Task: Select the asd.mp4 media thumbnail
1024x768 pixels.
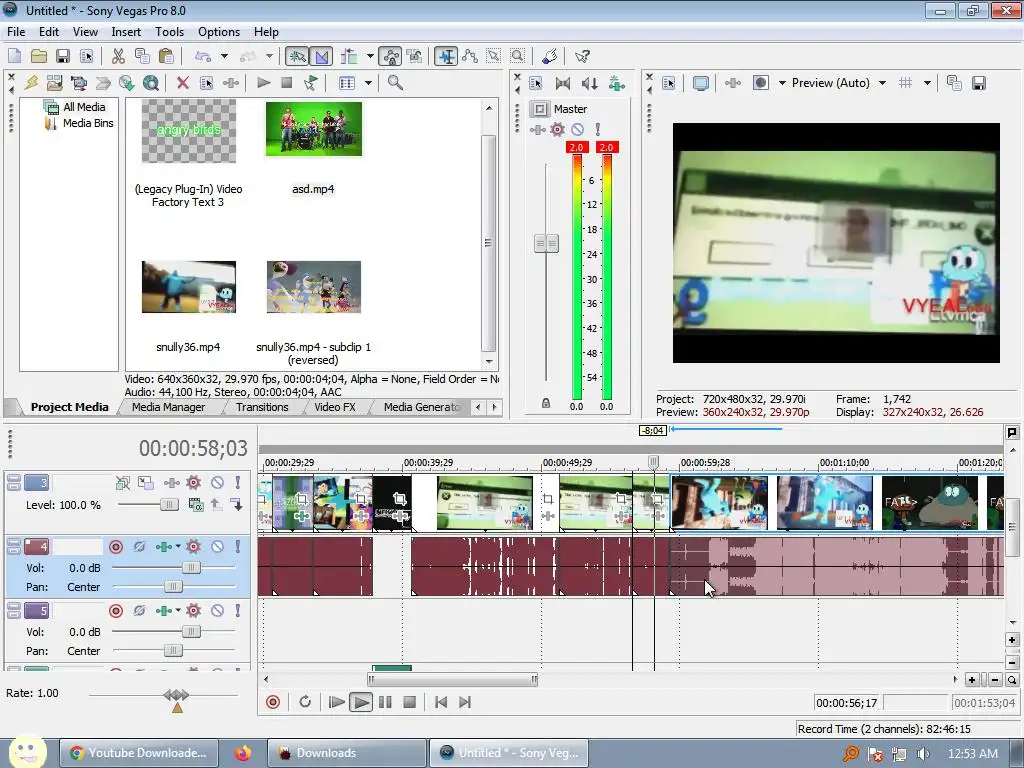Action: point(313,129)
